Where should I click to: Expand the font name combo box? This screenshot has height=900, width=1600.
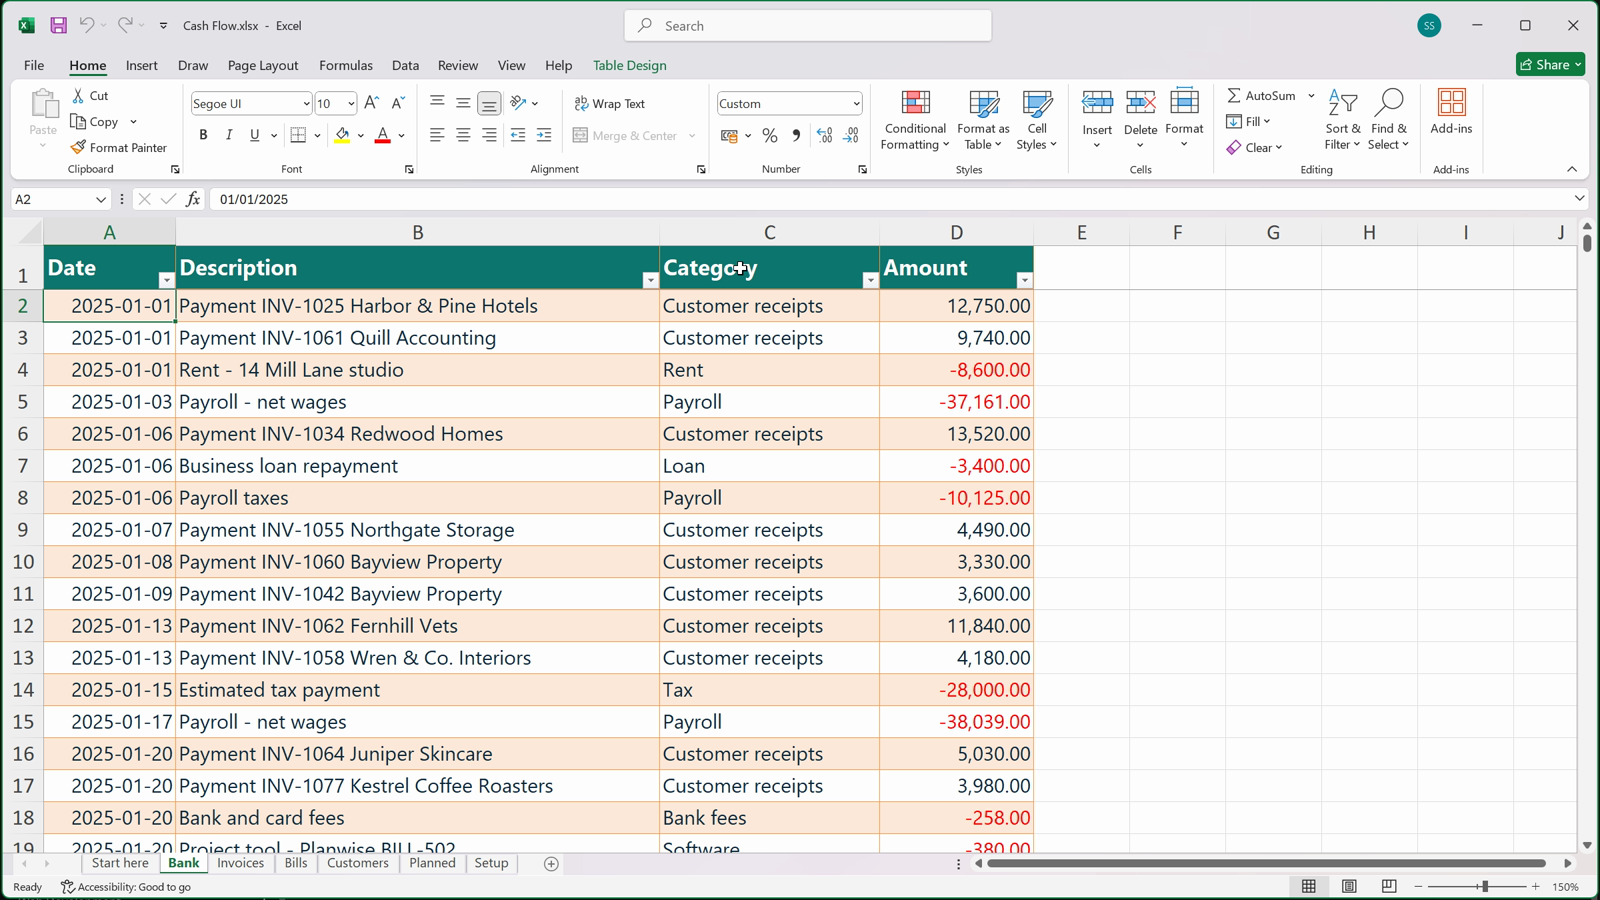[306, 103]
